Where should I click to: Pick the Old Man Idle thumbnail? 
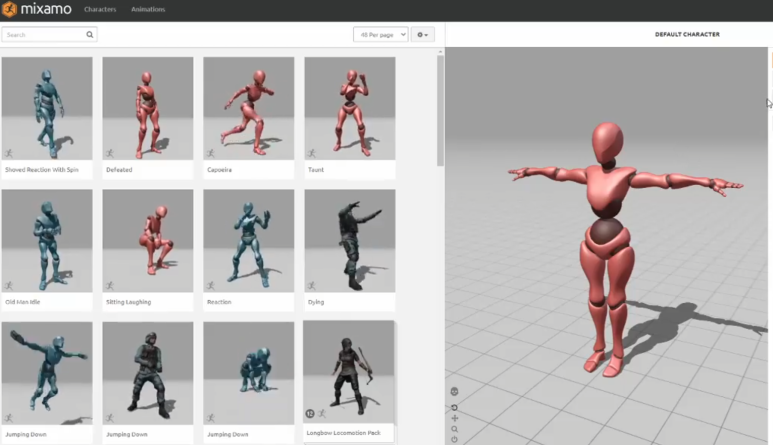click(47, 240)
